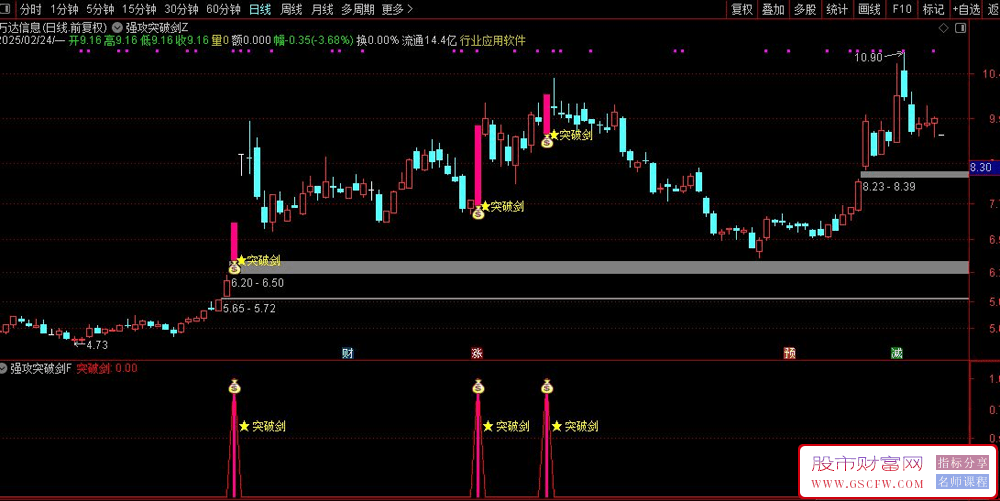Click the 名师课程 link in banner
The width and height of the screenshot is (1000, 501).
[x=962, y=482]
